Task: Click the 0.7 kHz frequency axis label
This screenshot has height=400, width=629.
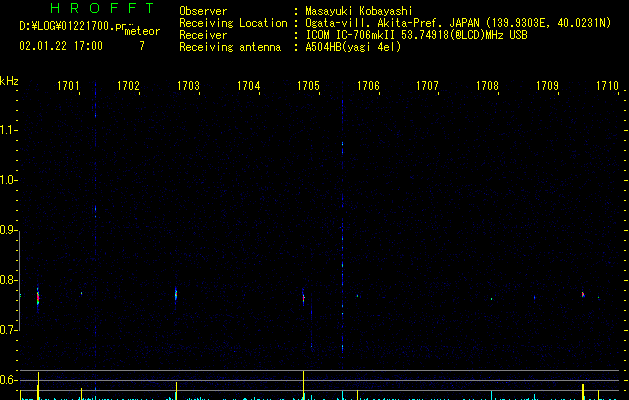Action: point(8,330)
